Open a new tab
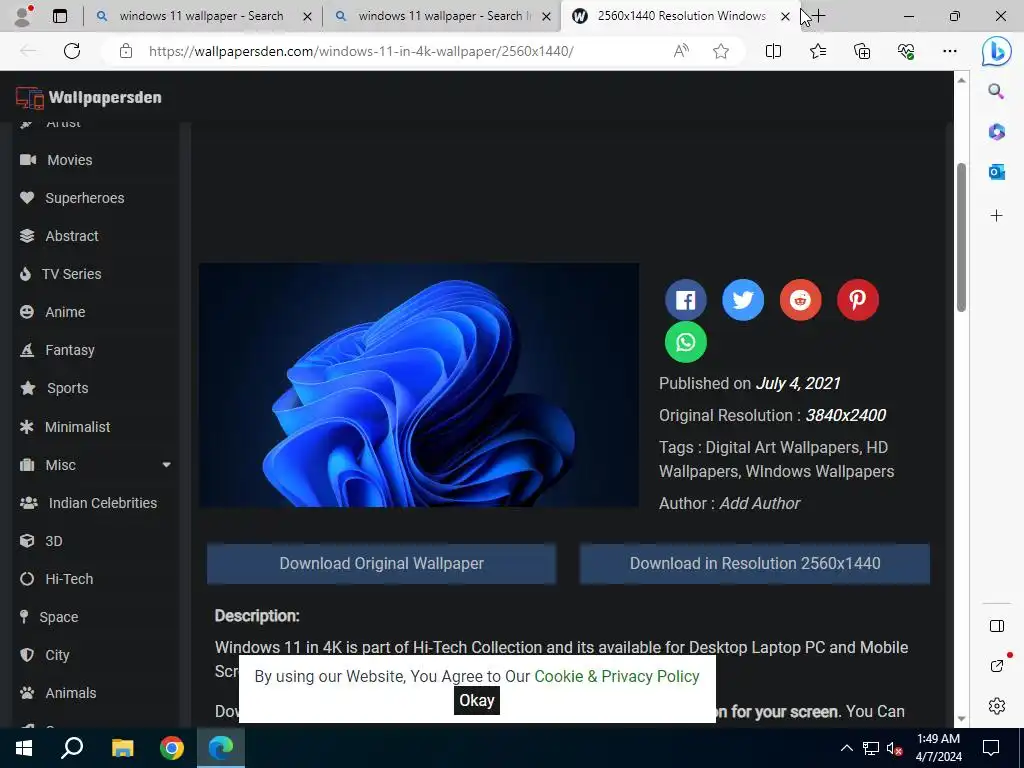The width and height of the screenshot is (1024, 768). [818, 16]
